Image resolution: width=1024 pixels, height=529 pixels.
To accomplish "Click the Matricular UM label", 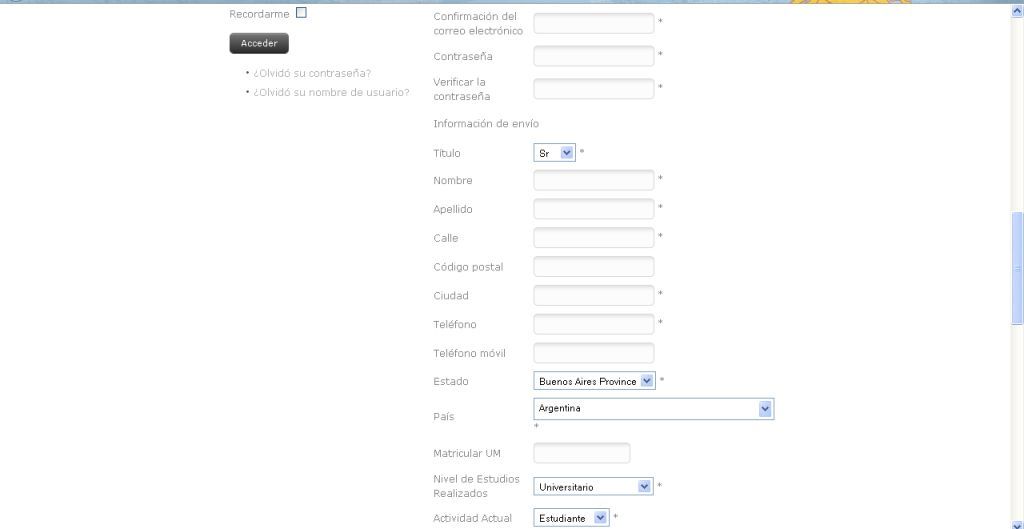I will point(467,453).
